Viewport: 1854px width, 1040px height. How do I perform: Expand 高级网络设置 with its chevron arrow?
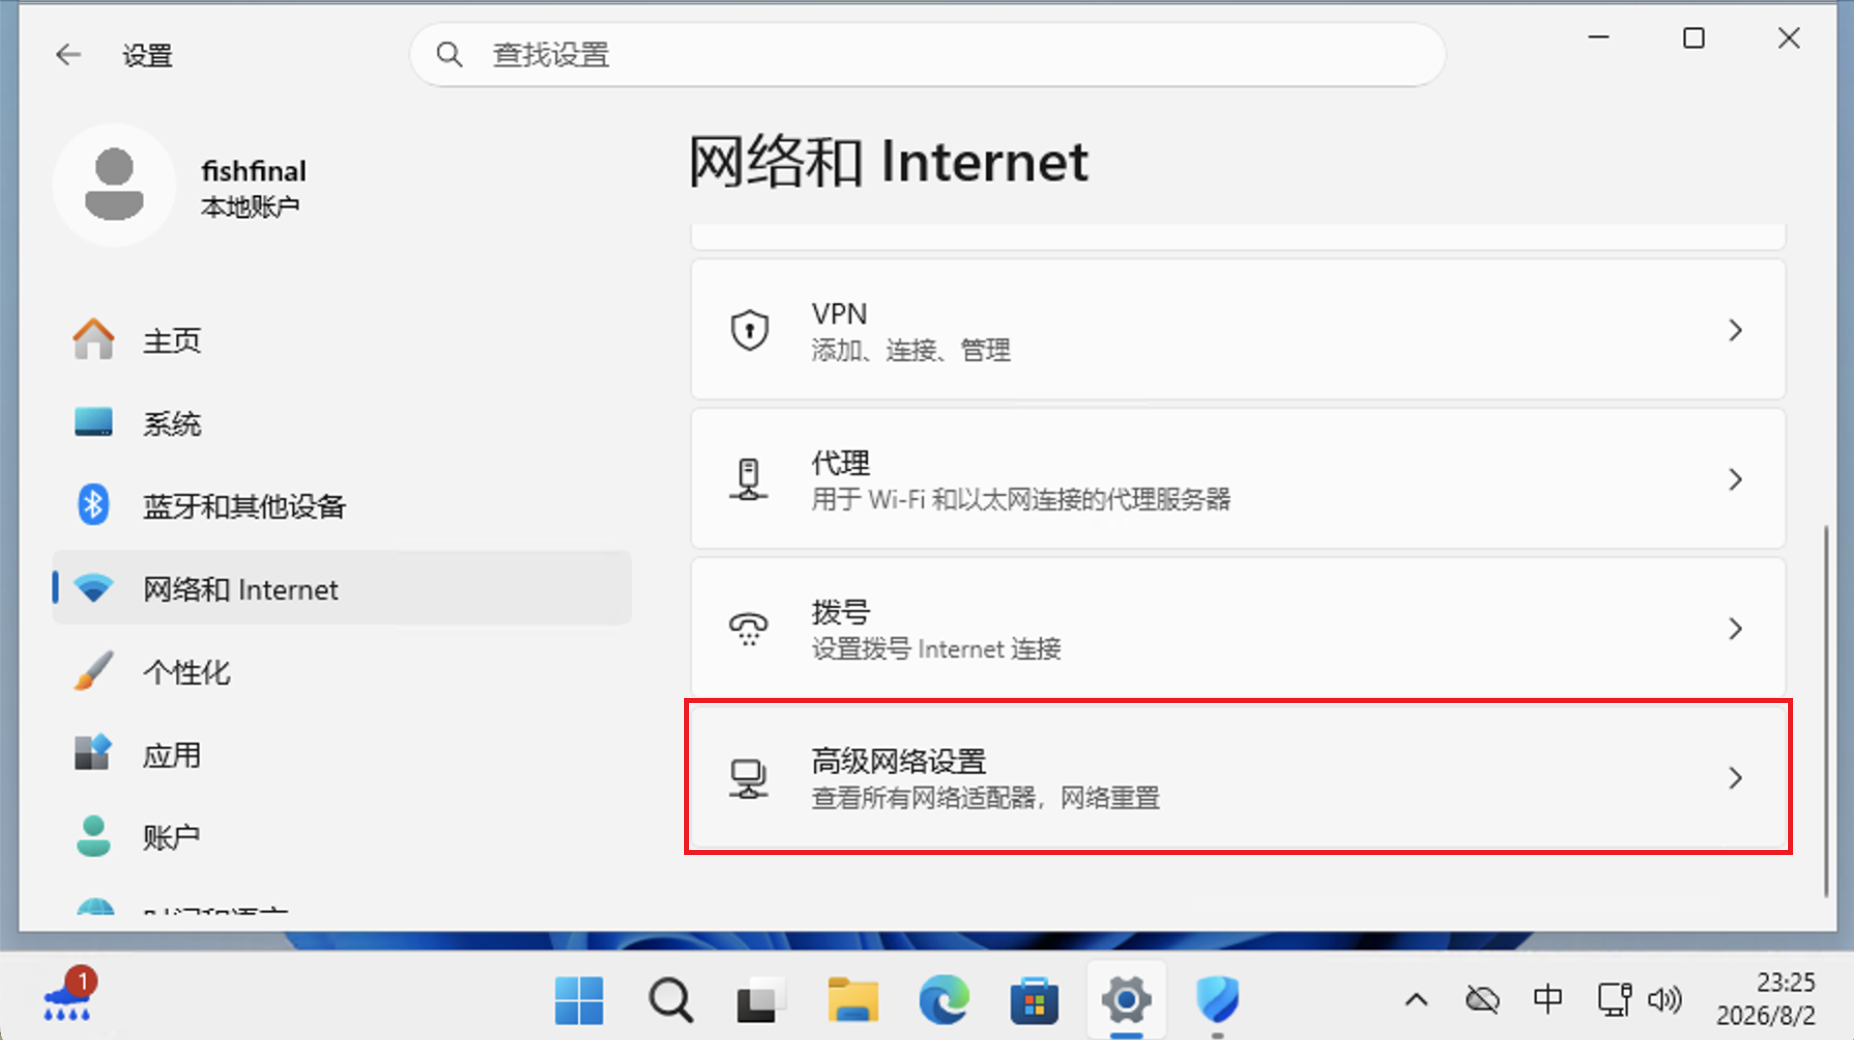[x=1735, y=777]
